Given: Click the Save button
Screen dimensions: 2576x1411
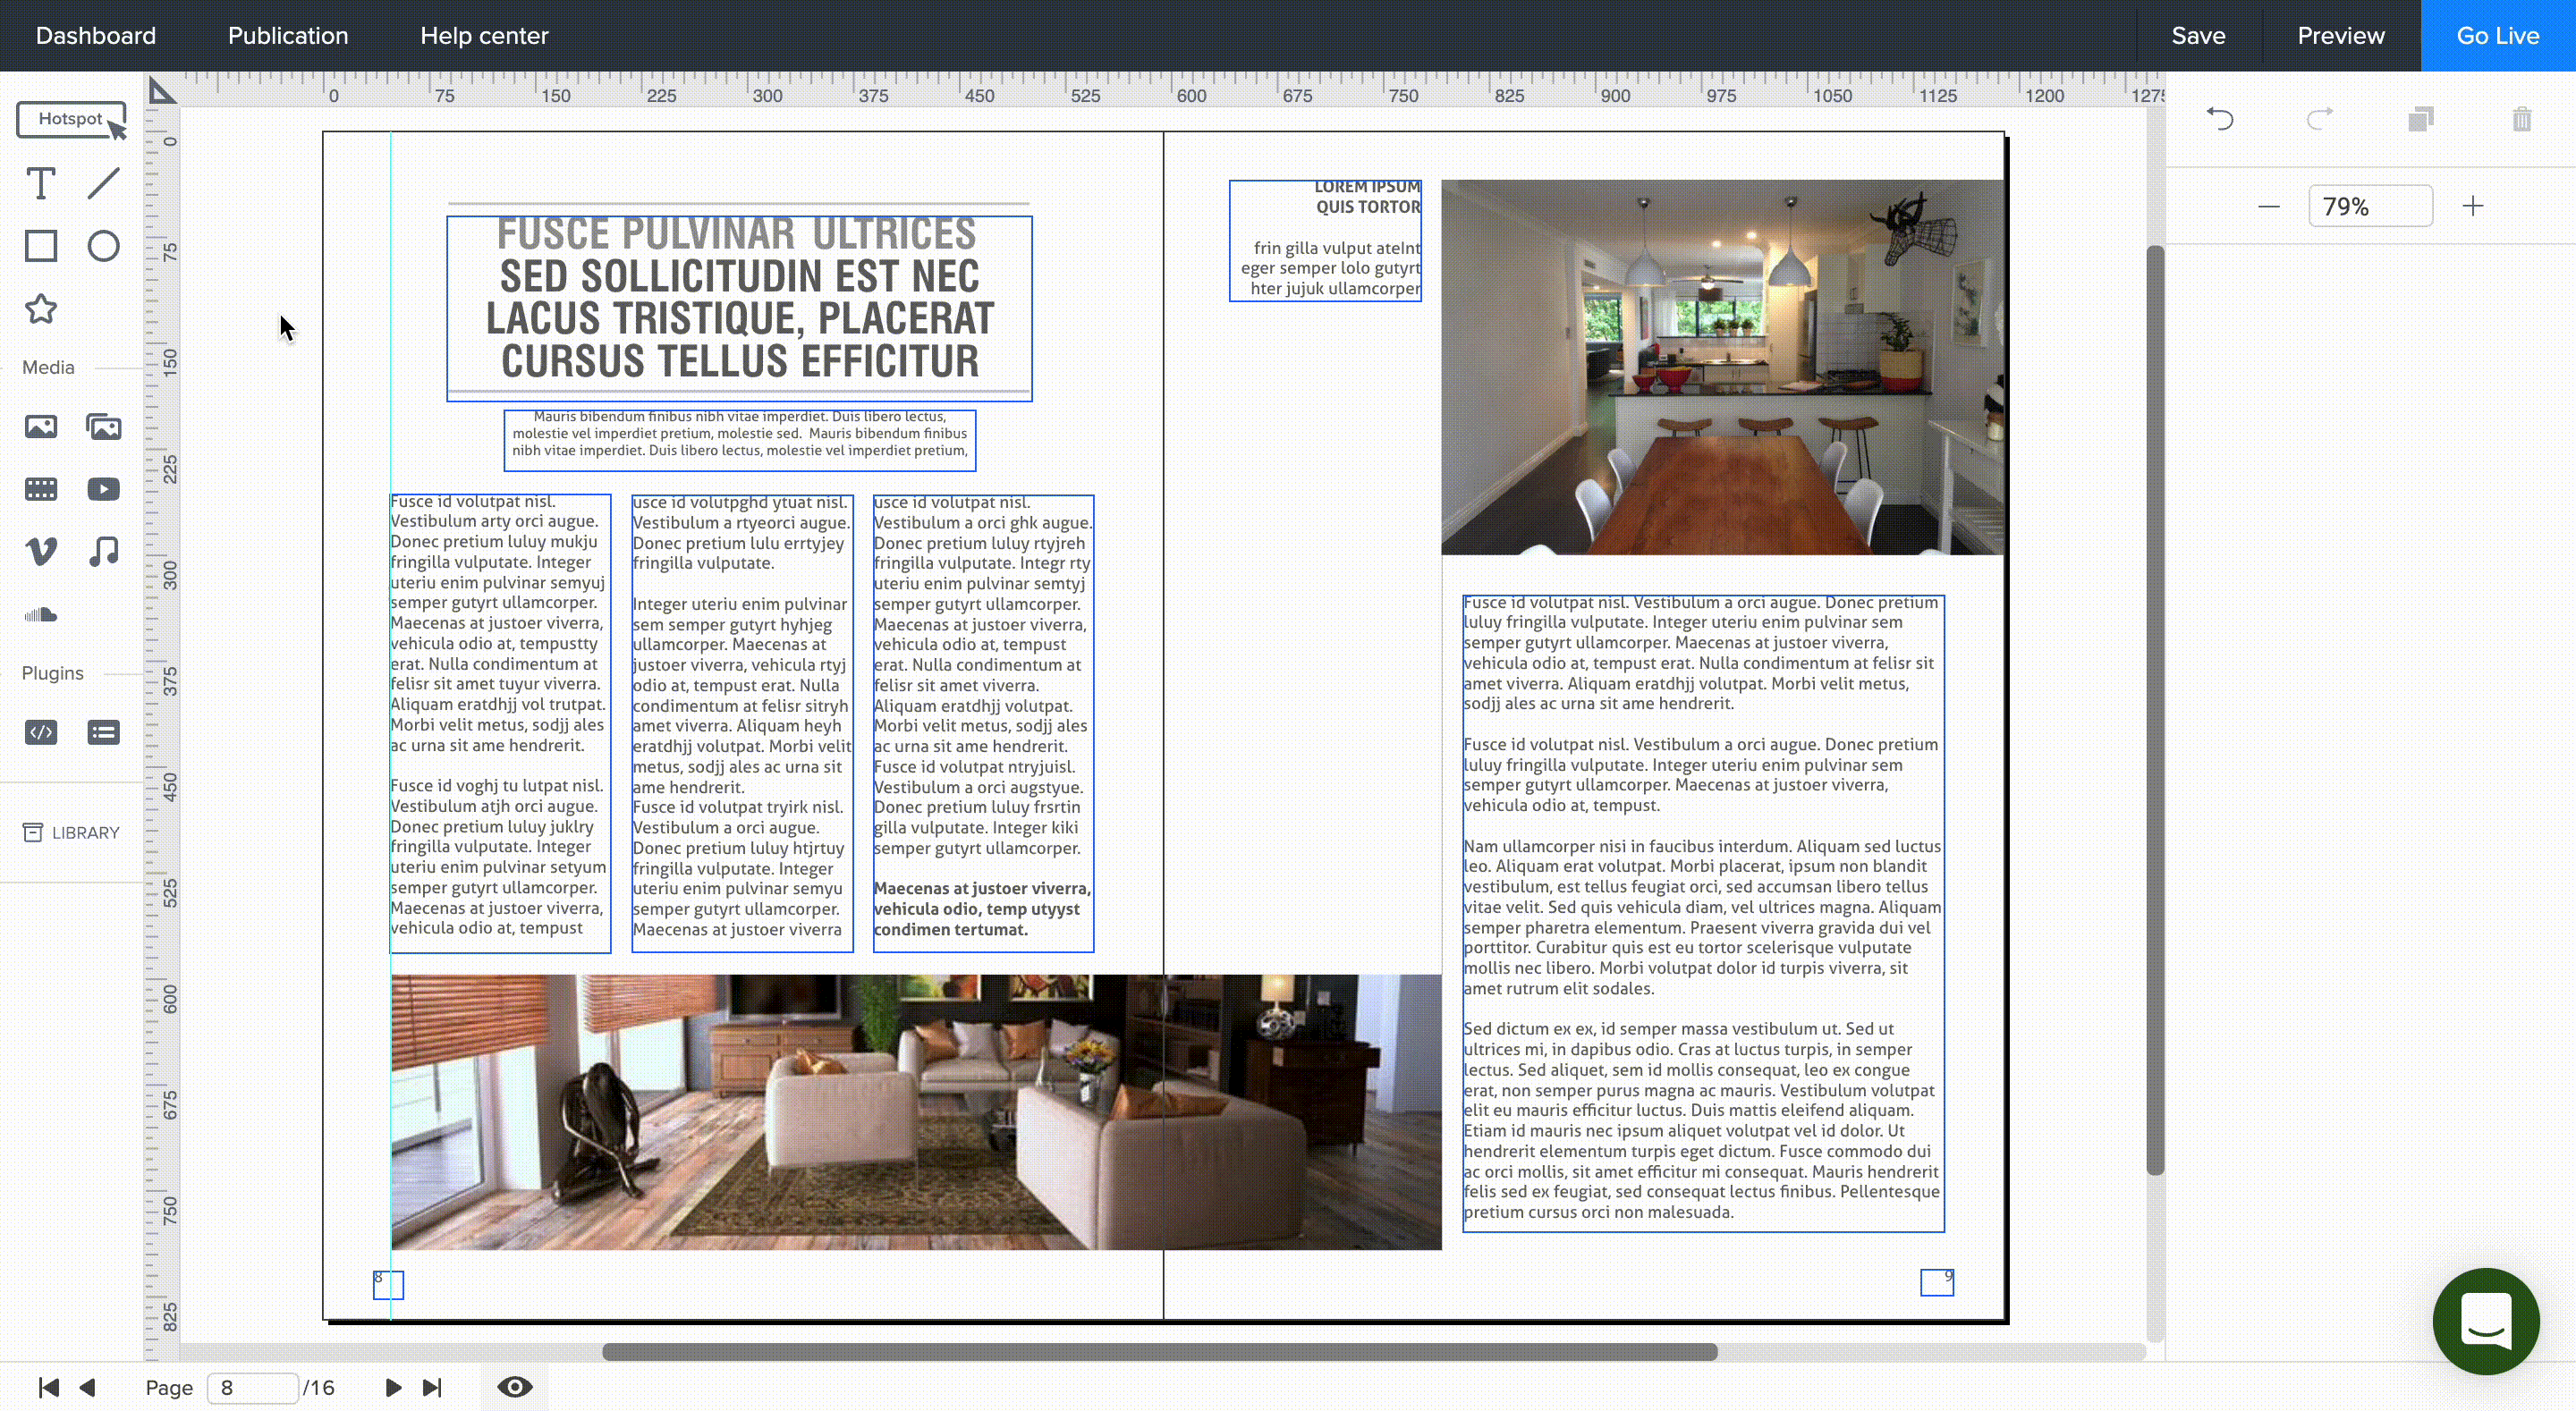Looking at the screenshot, I should coord(2198,36).
